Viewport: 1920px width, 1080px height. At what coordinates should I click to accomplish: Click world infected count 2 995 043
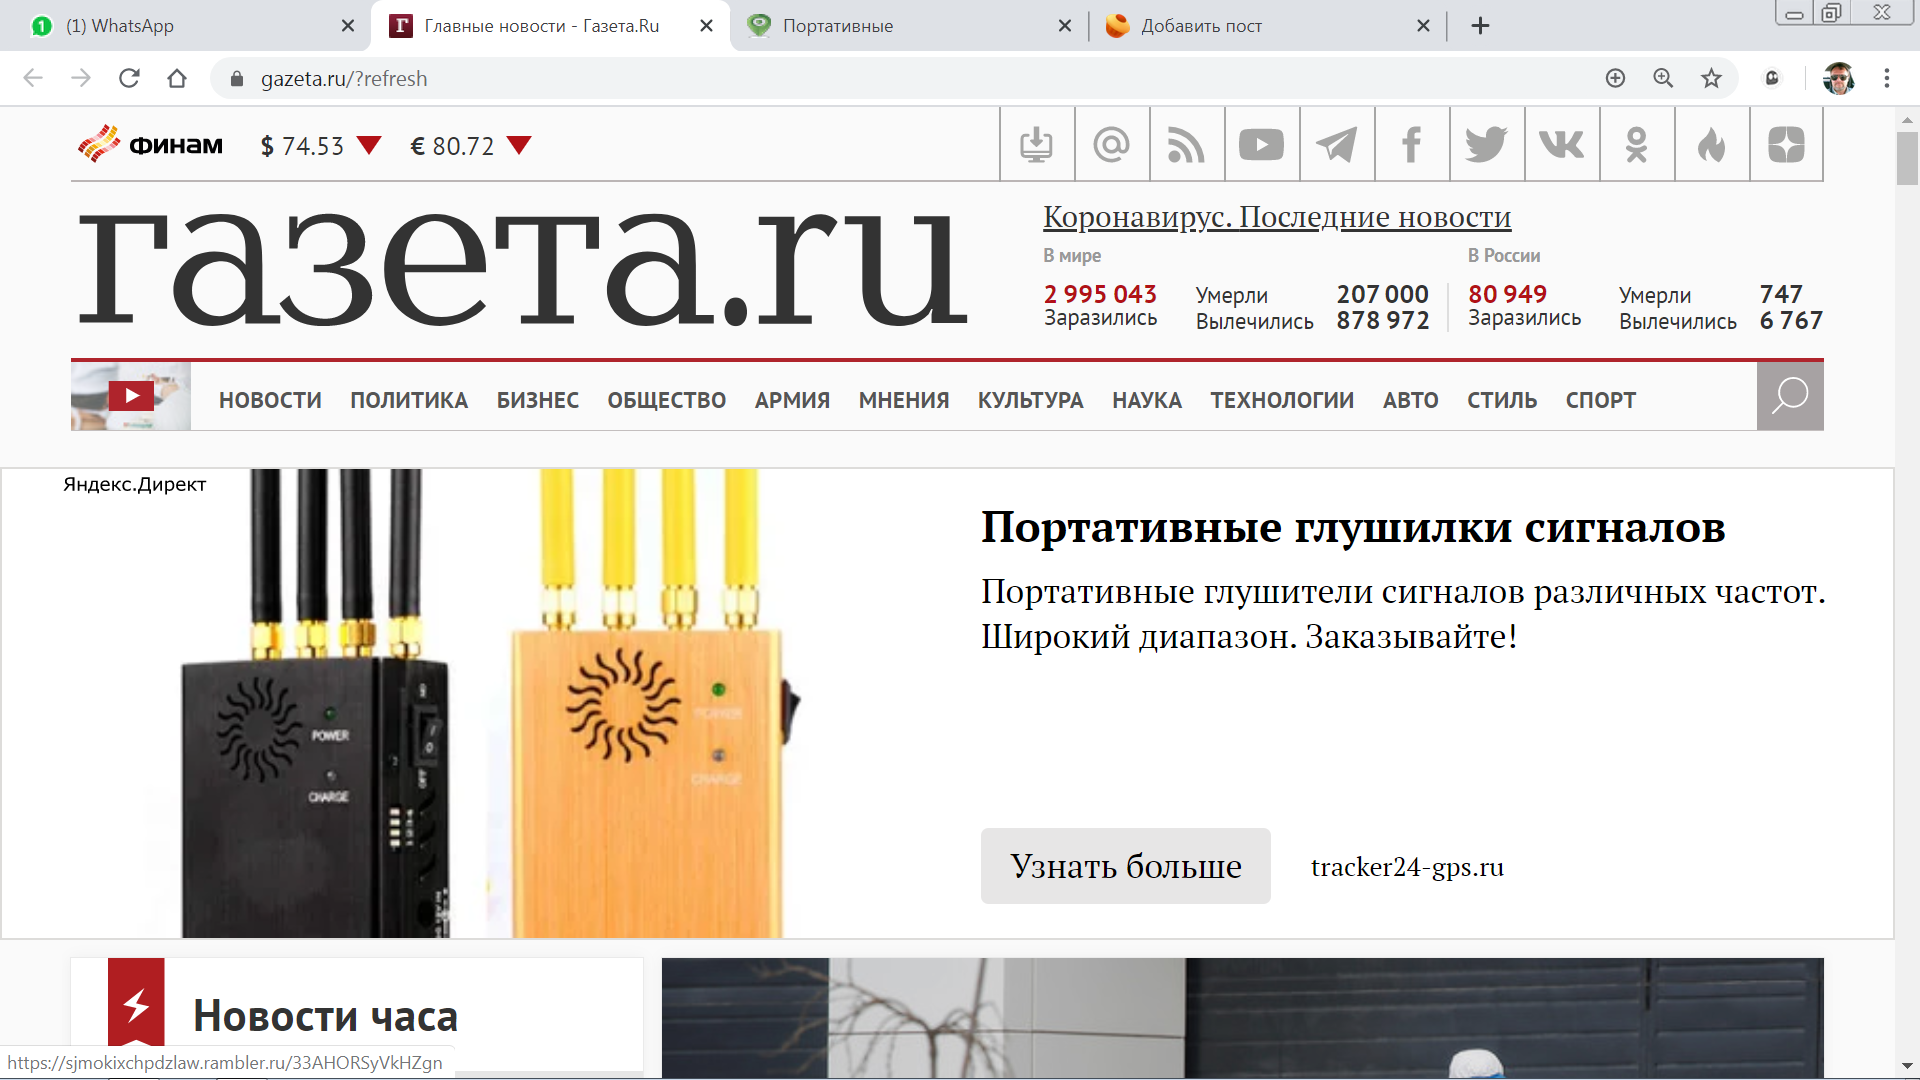click(x=1100, y=295)
